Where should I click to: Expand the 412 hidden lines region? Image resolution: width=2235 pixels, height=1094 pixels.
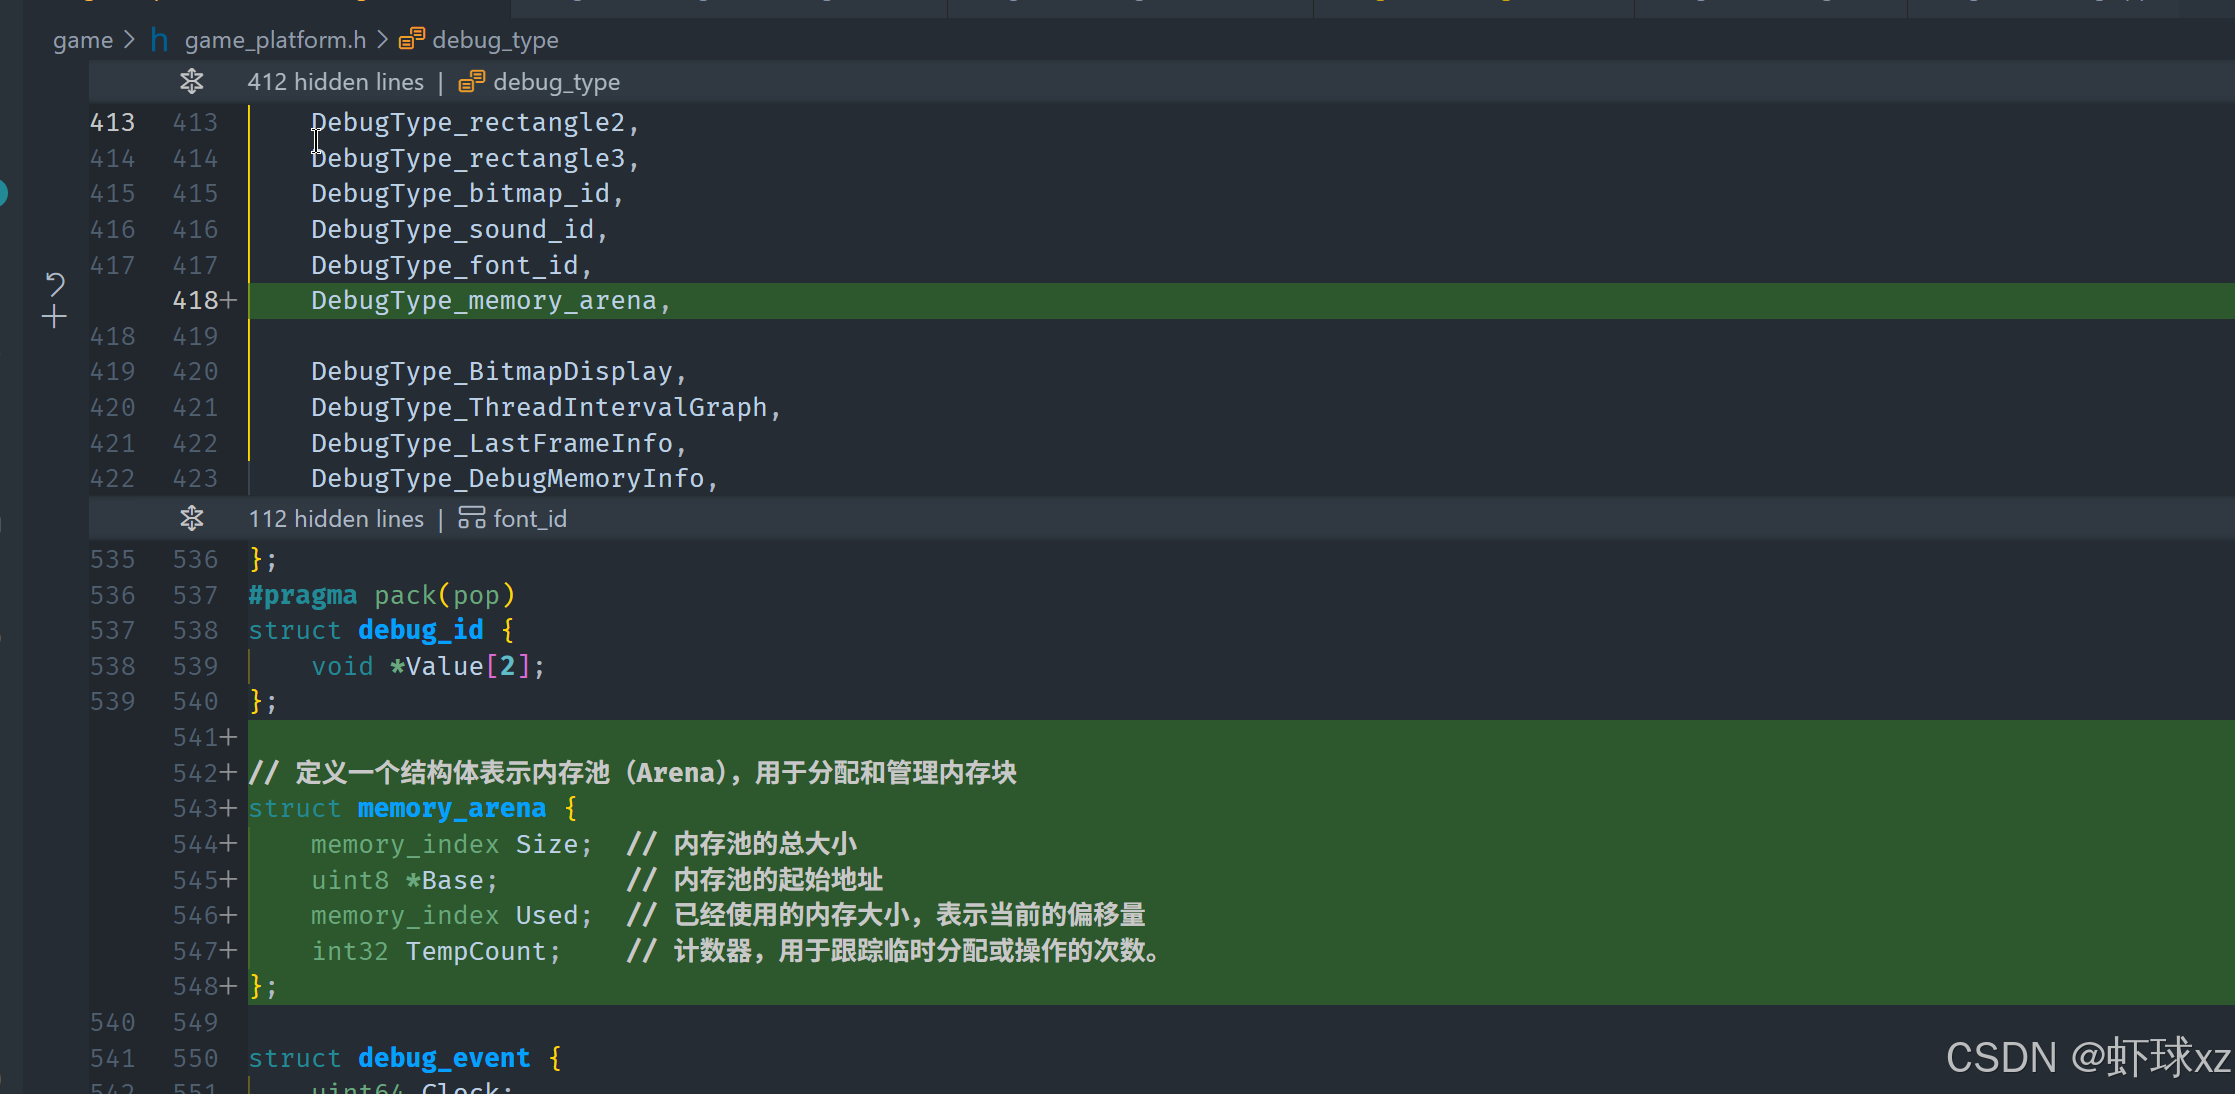(x=191, y=81)
